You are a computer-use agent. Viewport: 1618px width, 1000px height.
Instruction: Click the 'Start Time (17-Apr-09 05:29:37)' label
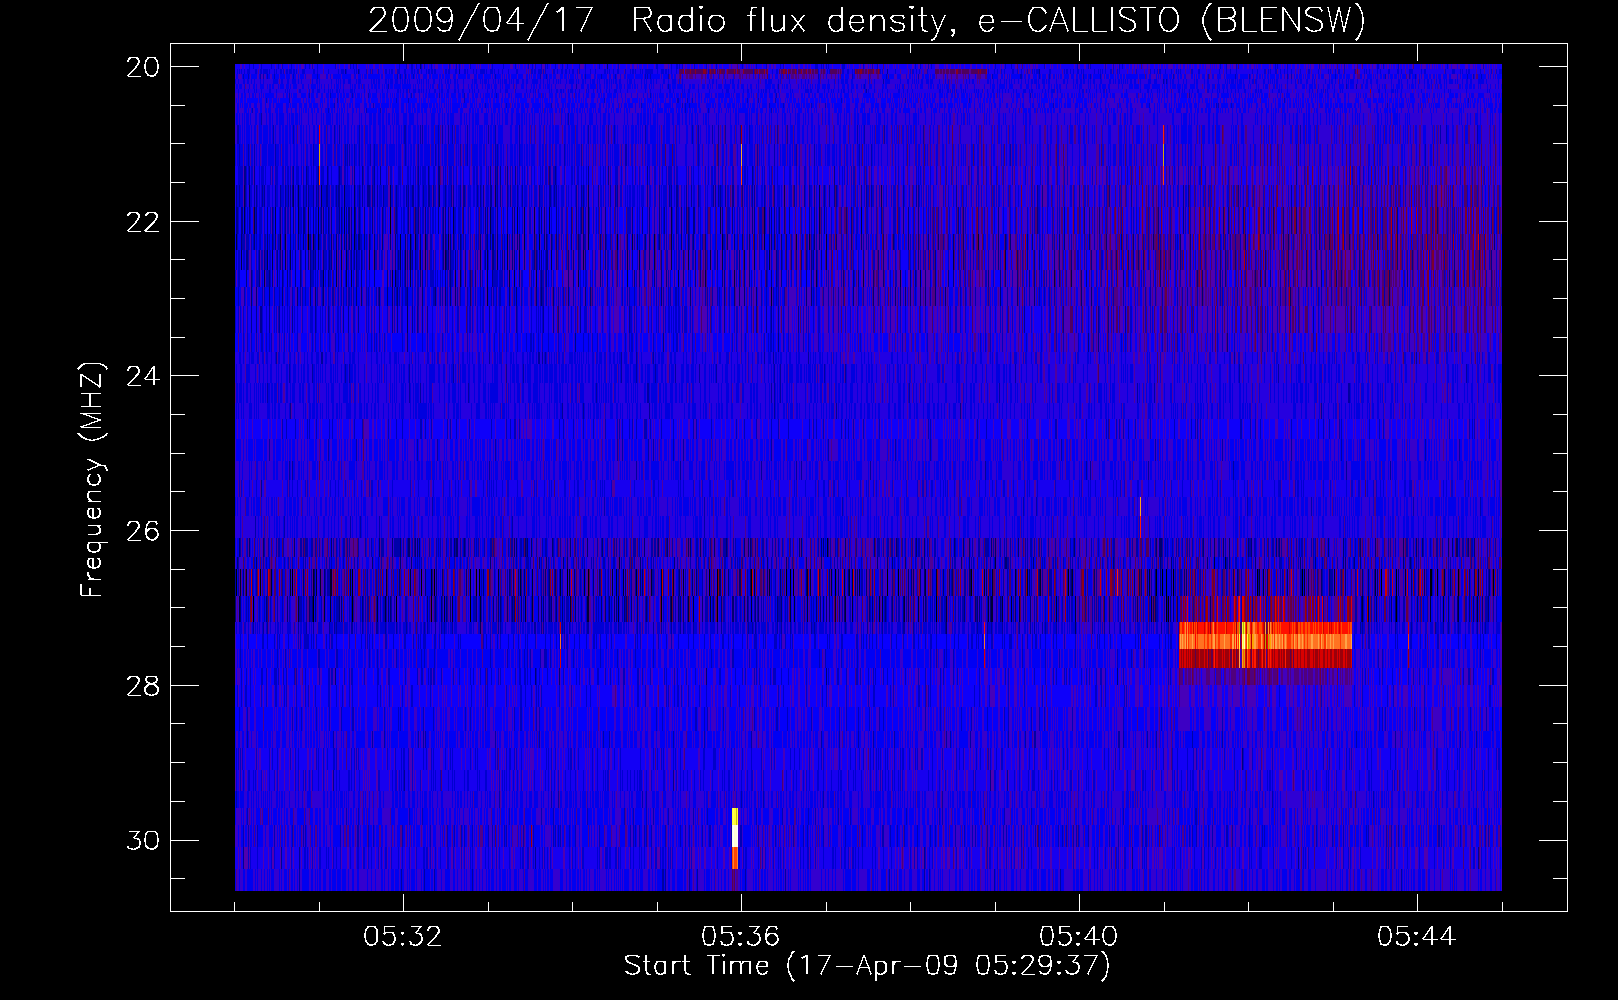coord(867,966)
